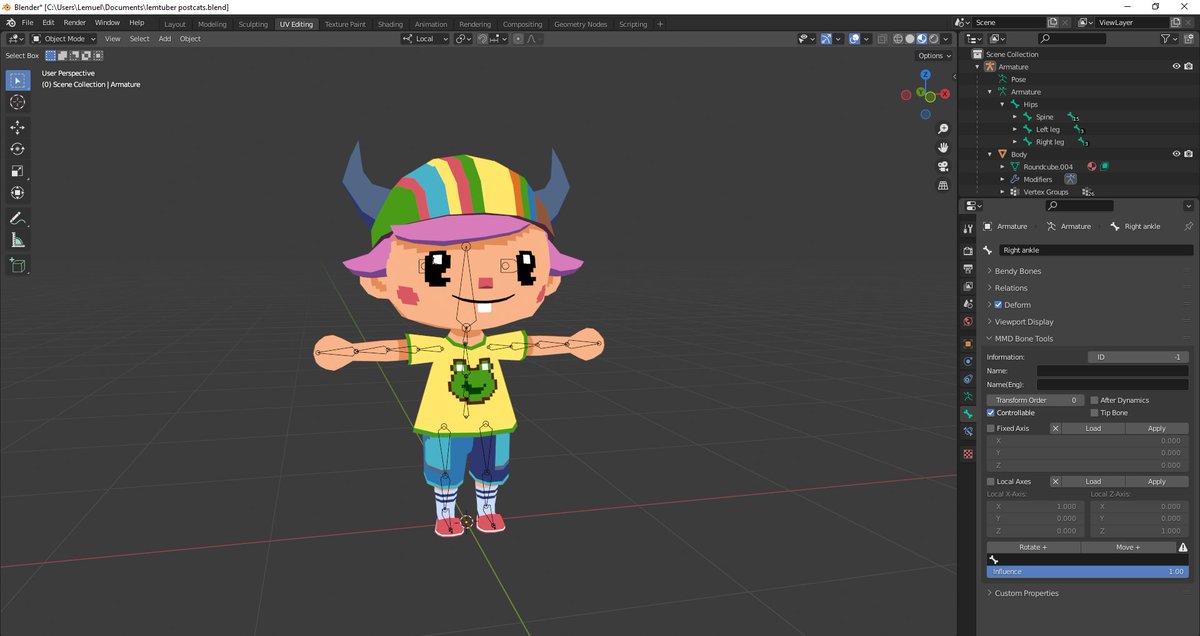Click the Move + button
The height and width of the screenshot is (636, 1200).
coord(1128,548)
